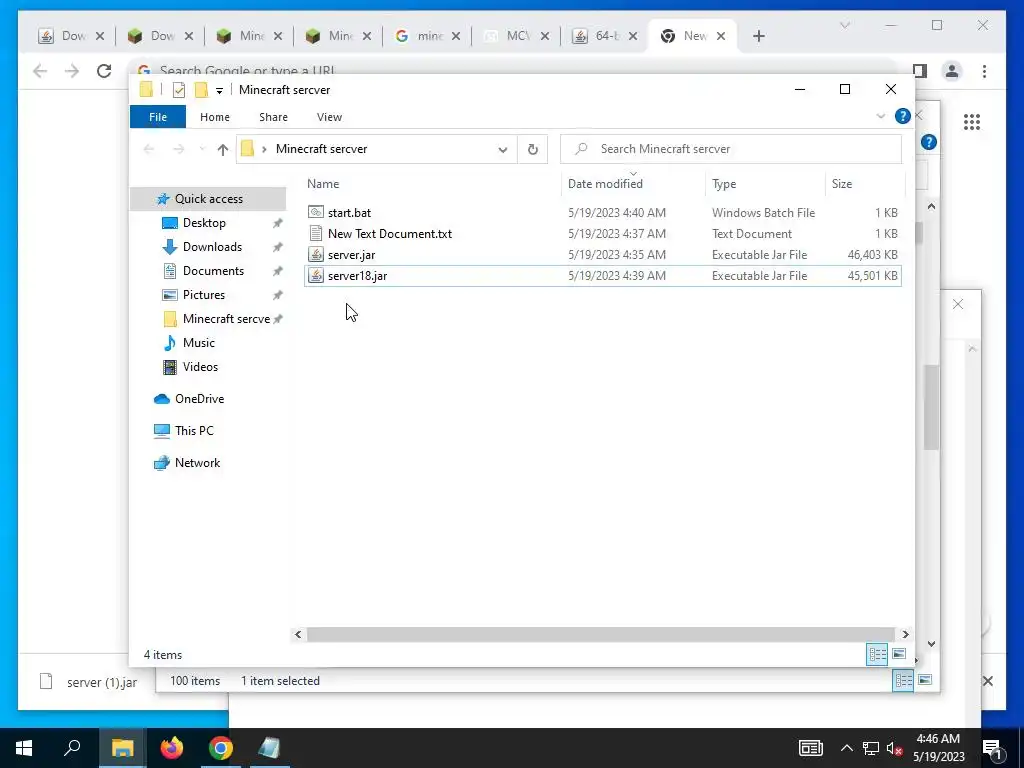Open Music in navigation pane
Image resolution: width=1024 pixels, height=768 pixels.
(x=199, y=343)
